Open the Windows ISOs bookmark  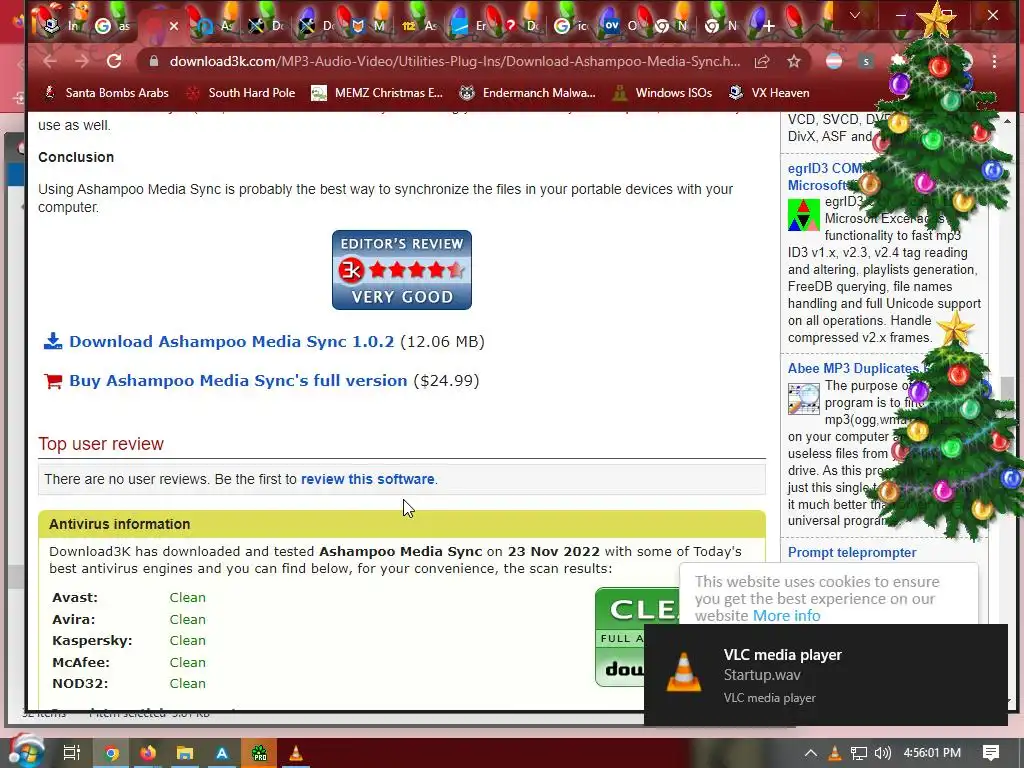(x=662, y=93)
